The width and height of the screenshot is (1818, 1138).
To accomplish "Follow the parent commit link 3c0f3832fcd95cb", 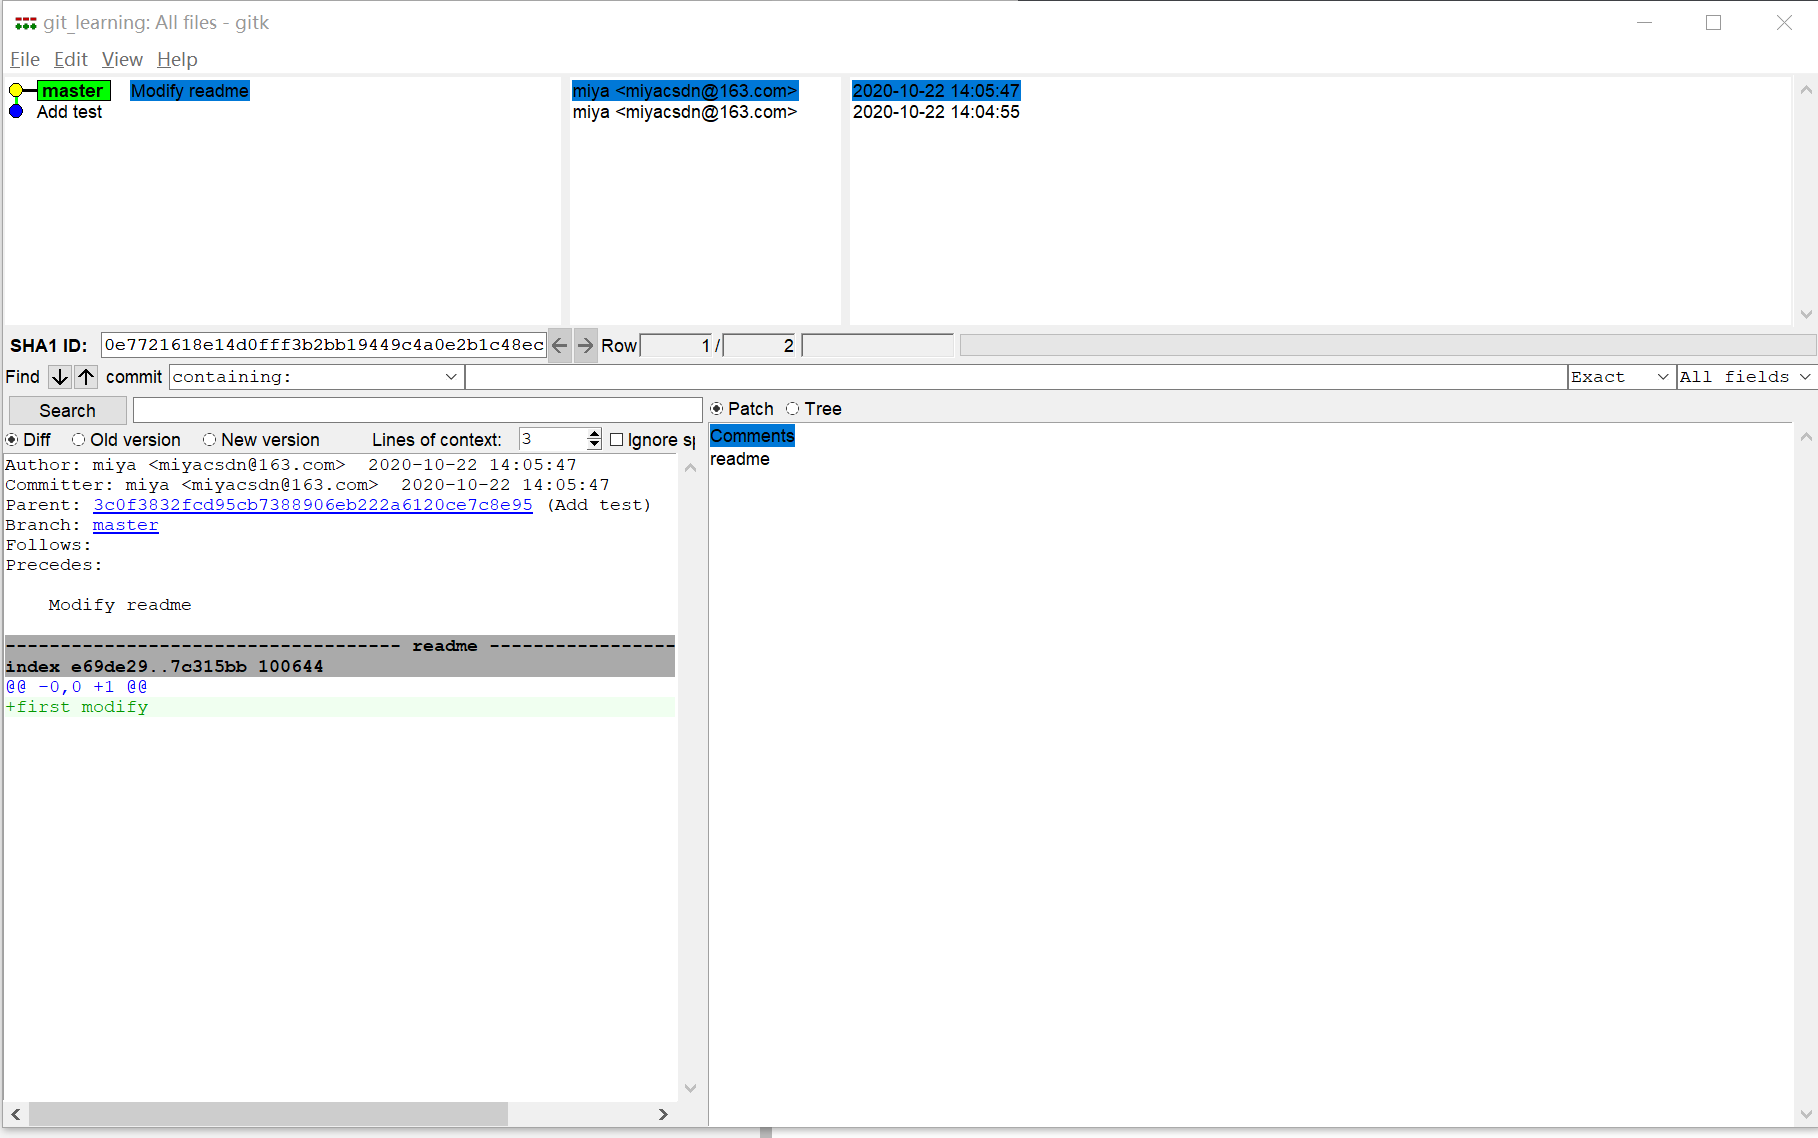I will 312,505.
